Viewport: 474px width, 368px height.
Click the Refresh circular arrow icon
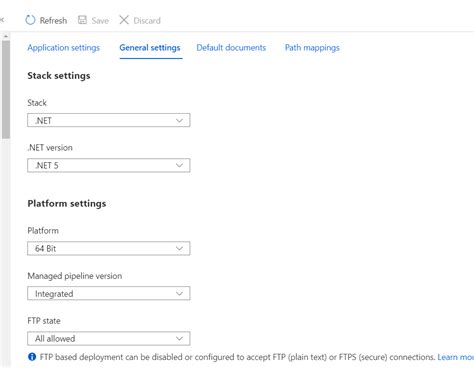[30, 20]
